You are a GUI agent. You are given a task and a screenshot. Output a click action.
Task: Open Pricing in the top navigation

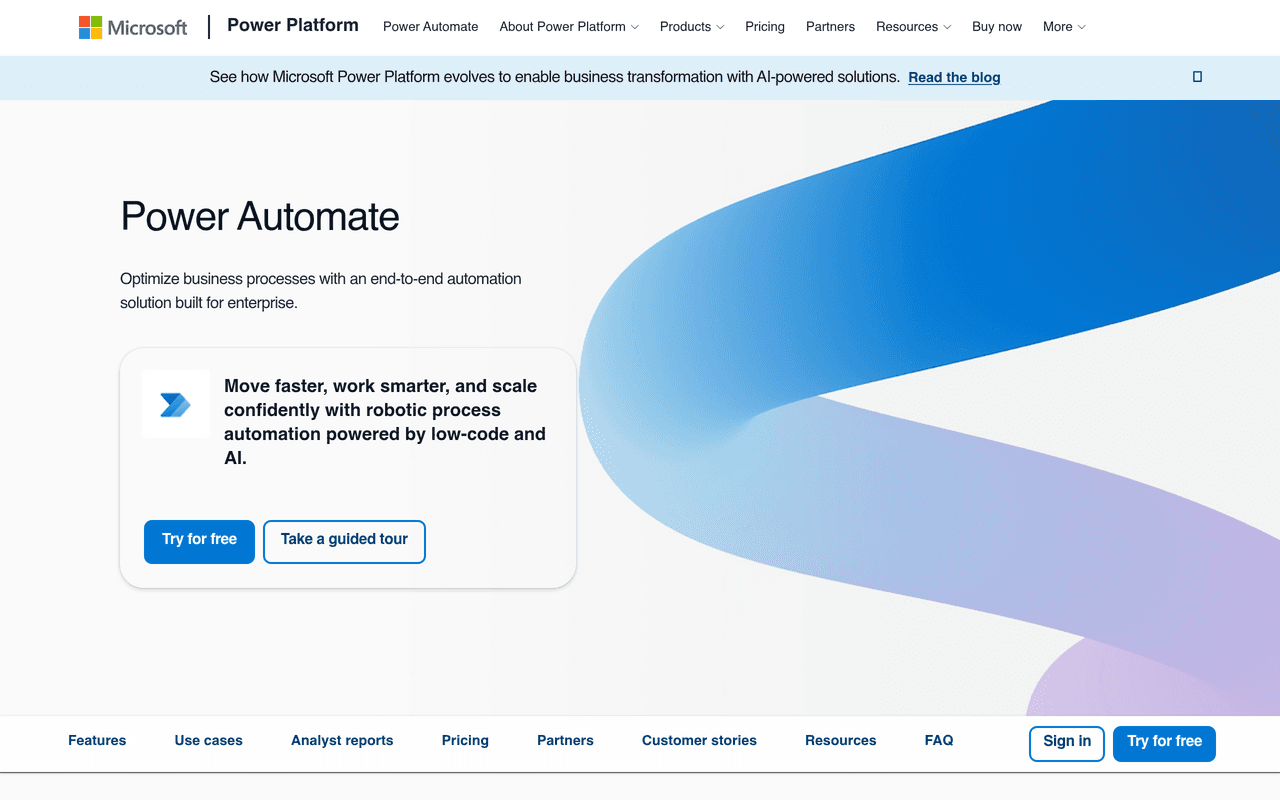765,27
